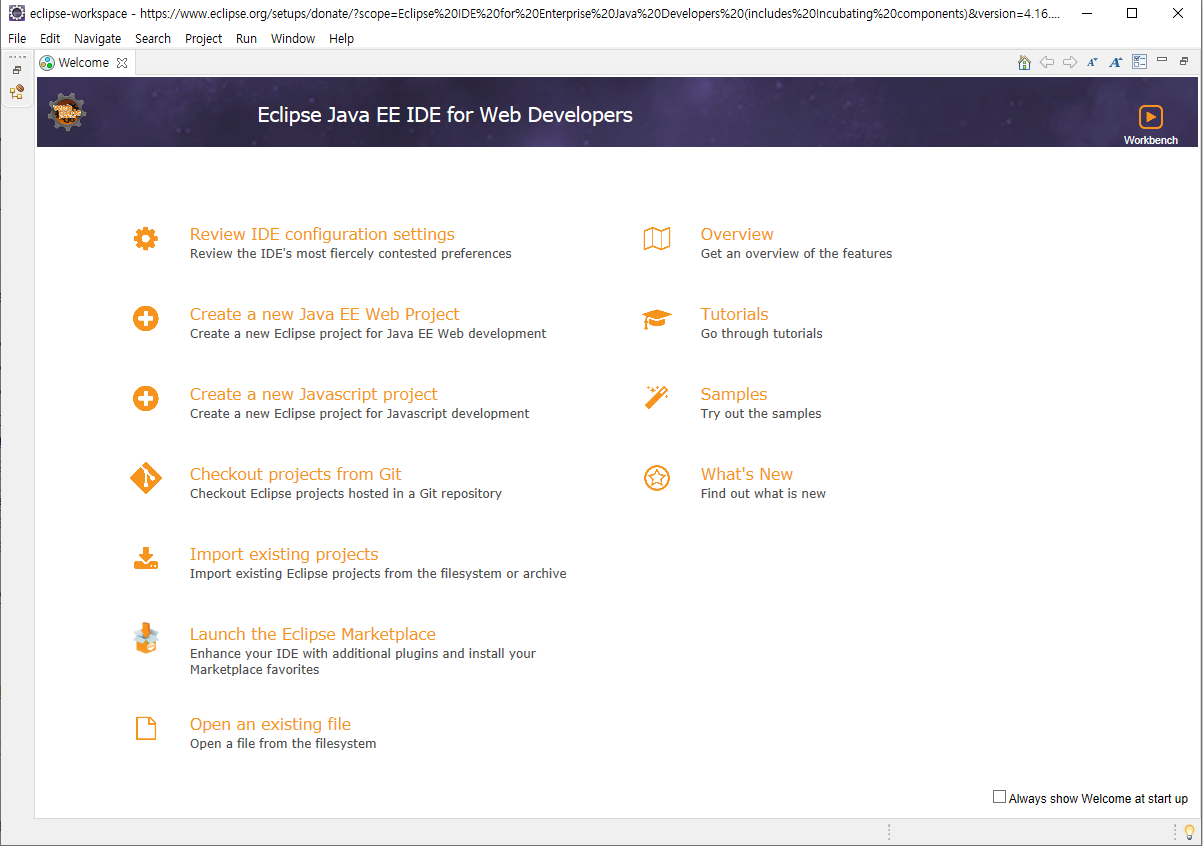Click text 'Checkout Eclipse projects hosted in a Git repository'

point(346,494)
